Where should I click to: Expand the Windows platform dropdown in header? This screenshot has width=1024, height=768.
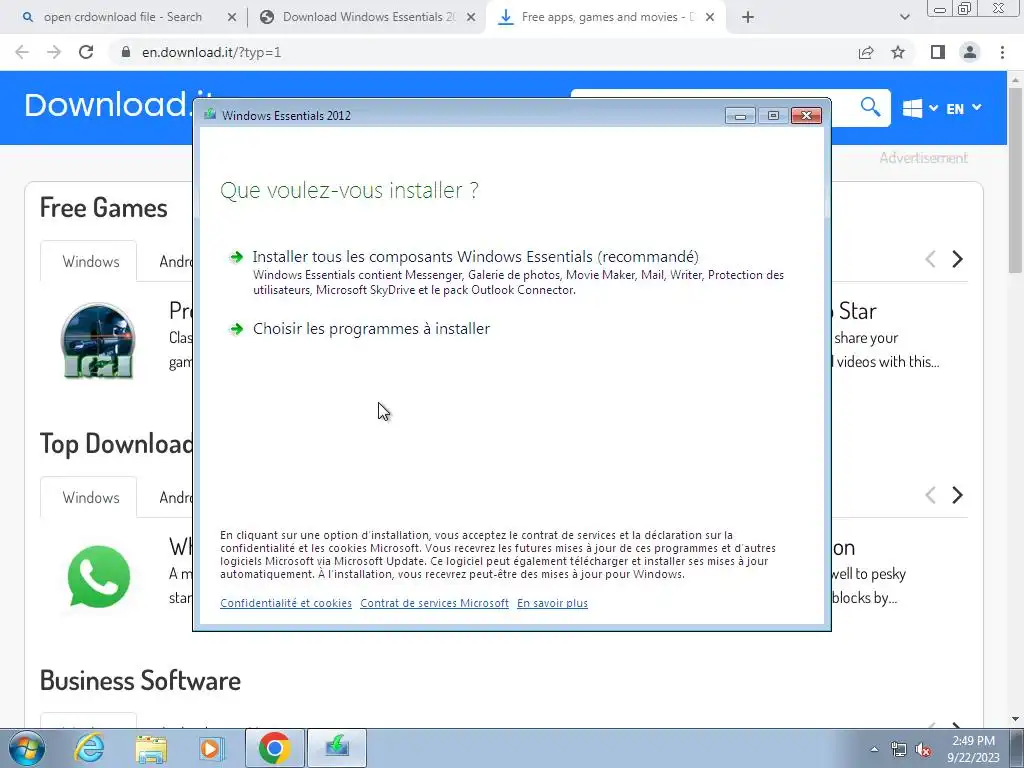coord(920,108)
